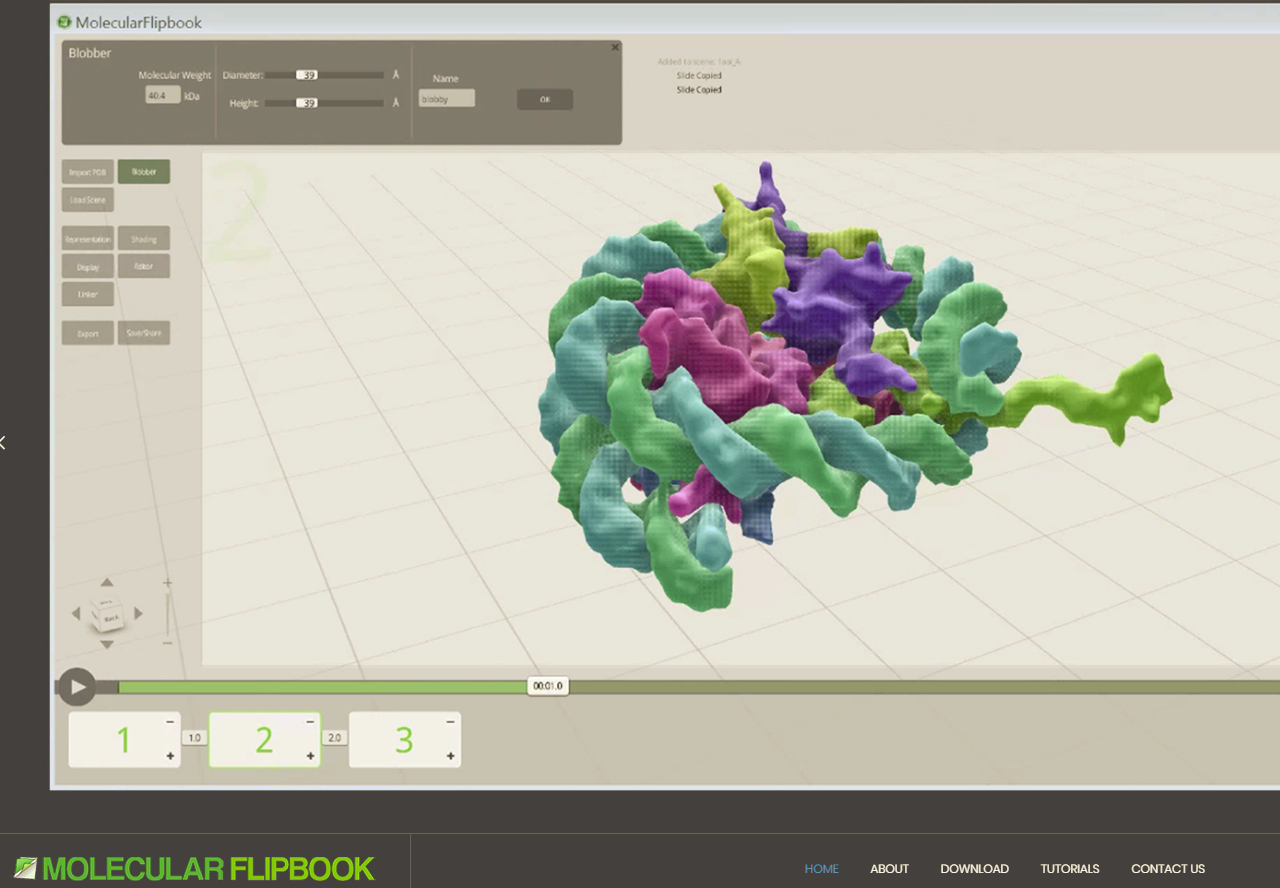Remove slide 3 with its minus icon
Viewport: 1280px width, 888px height.
(x=450, y=721)
